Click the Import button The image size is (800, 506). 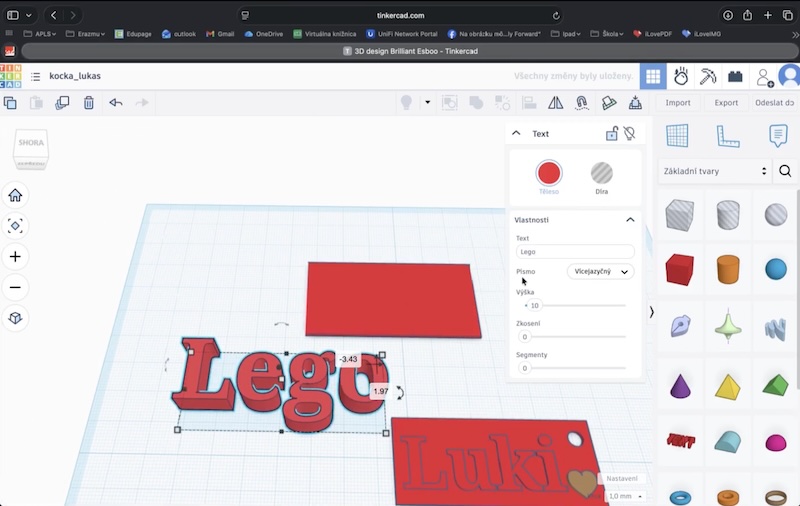(678, 103)
